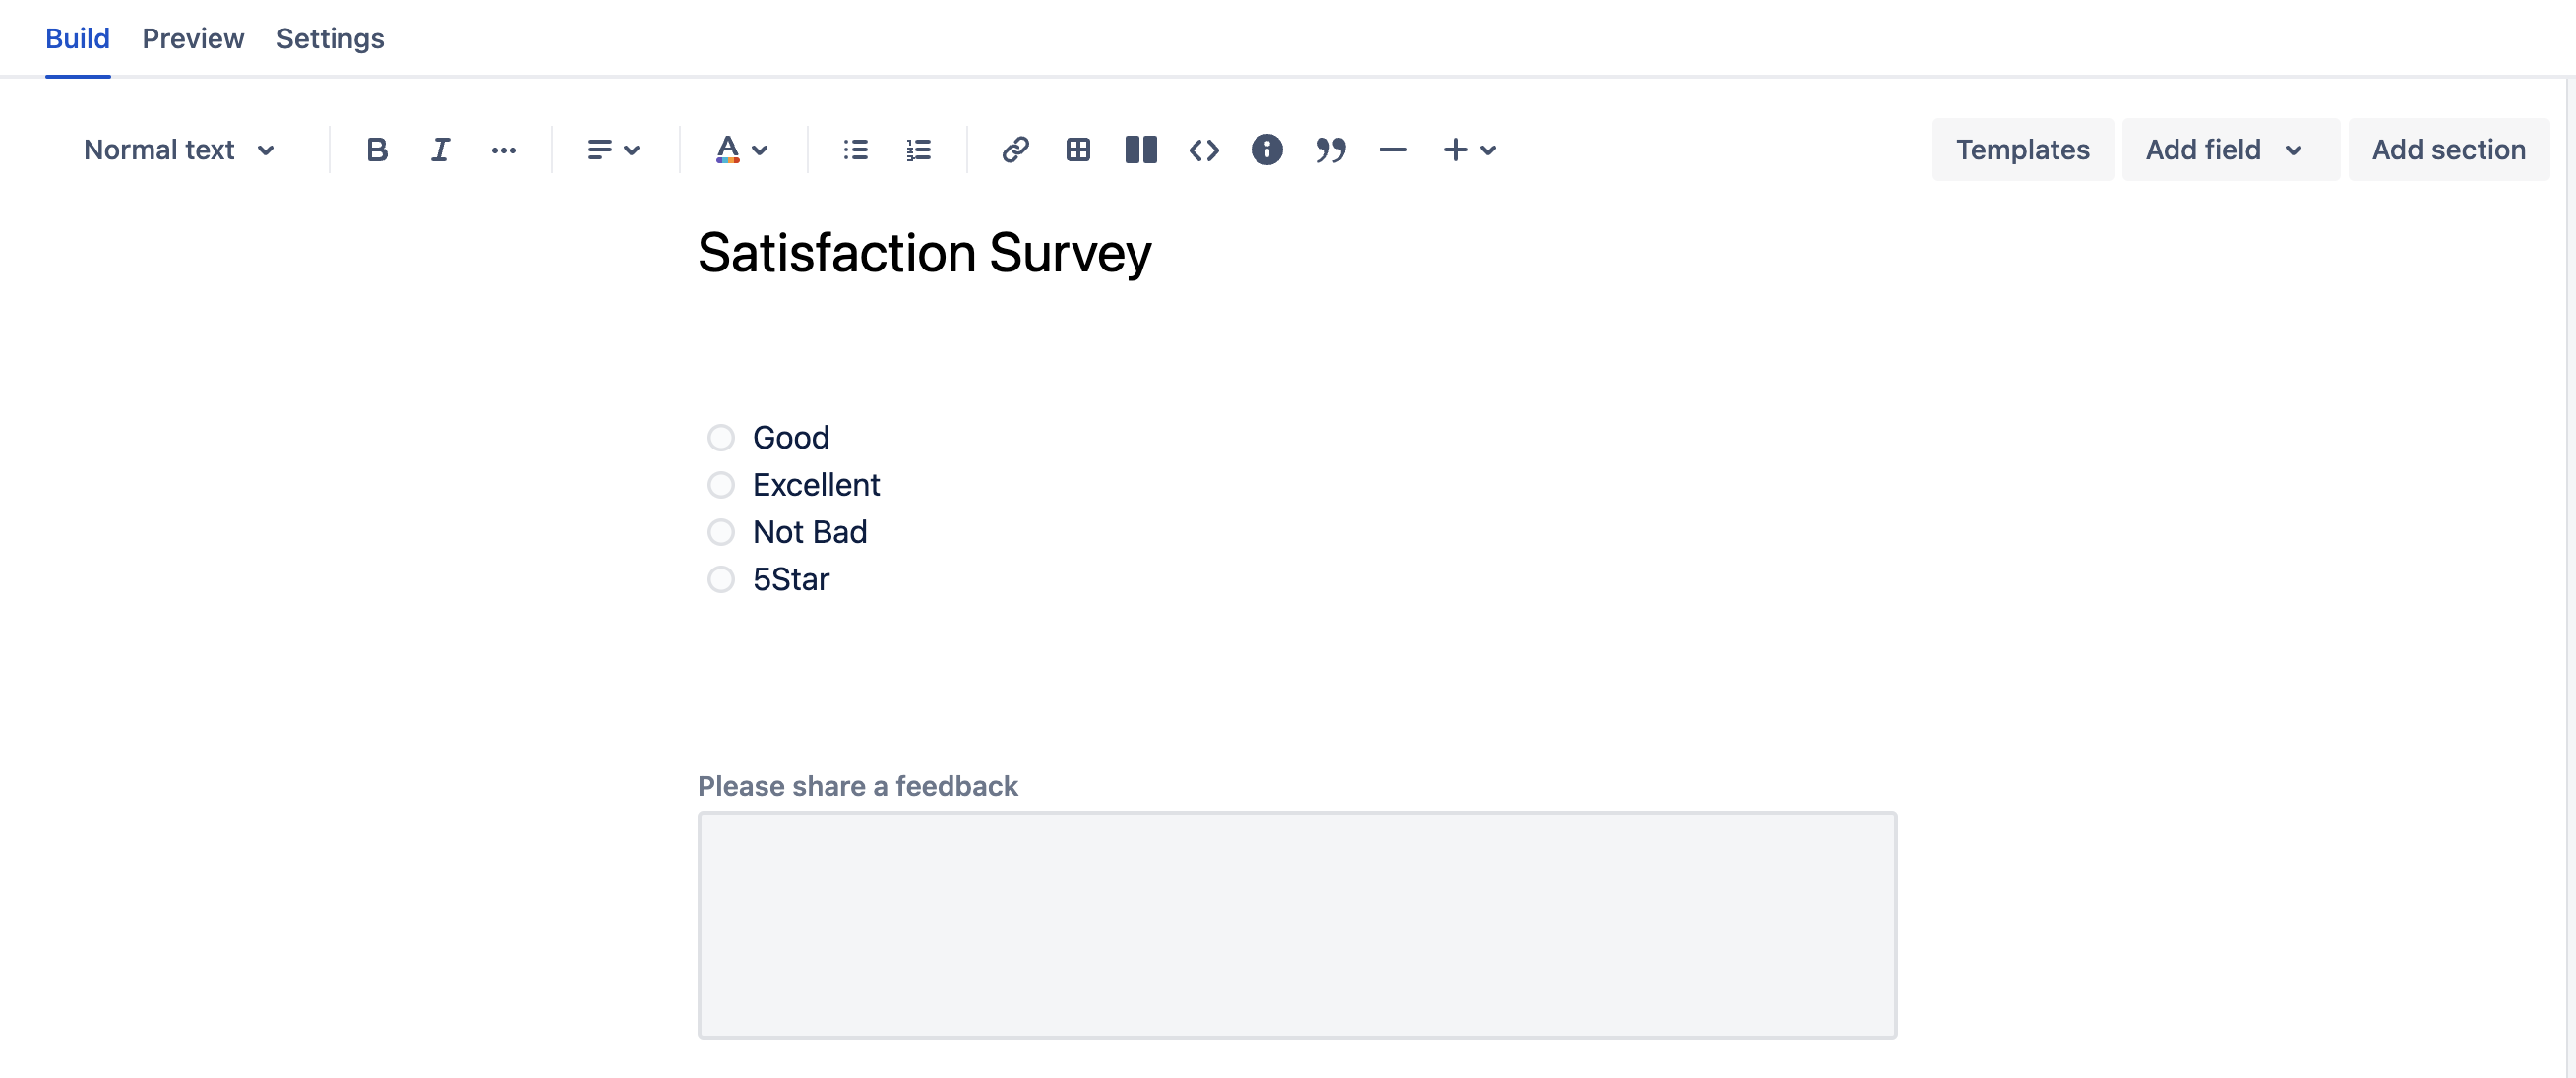Insert a block quote

[x=1330, y=150]
